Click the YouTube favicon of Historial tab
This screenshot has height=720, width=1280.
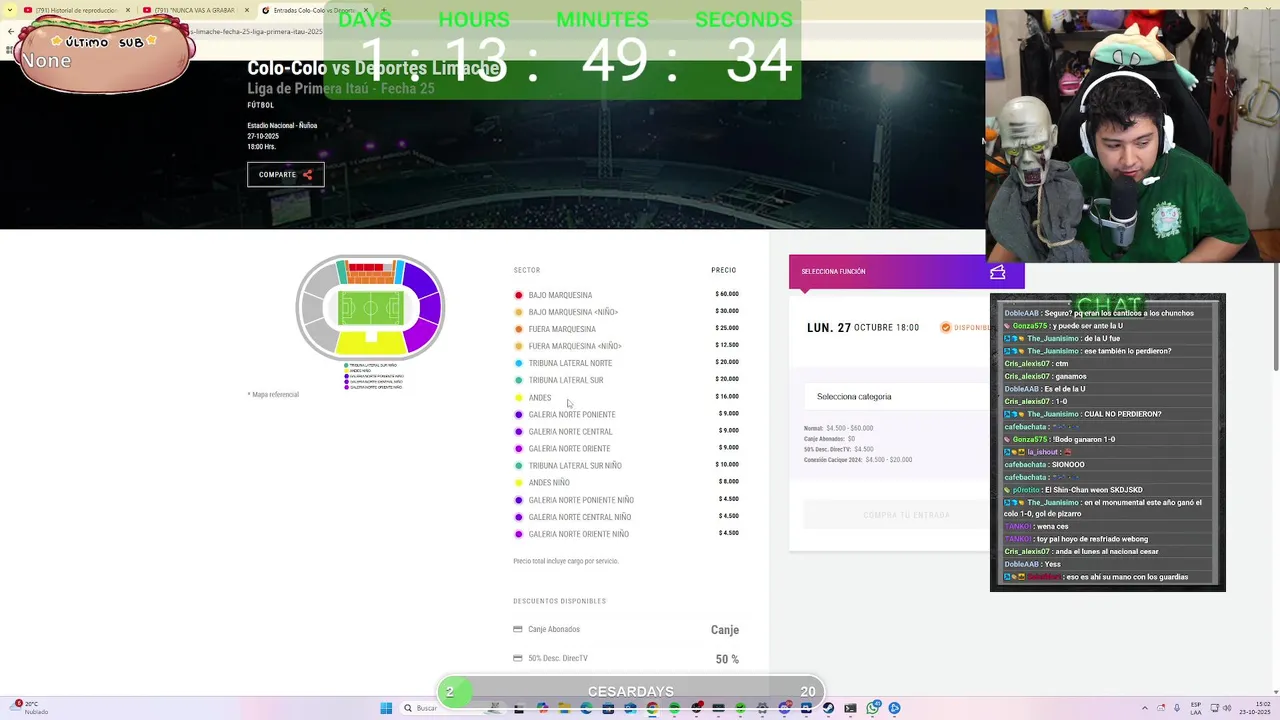click(28, 10)
